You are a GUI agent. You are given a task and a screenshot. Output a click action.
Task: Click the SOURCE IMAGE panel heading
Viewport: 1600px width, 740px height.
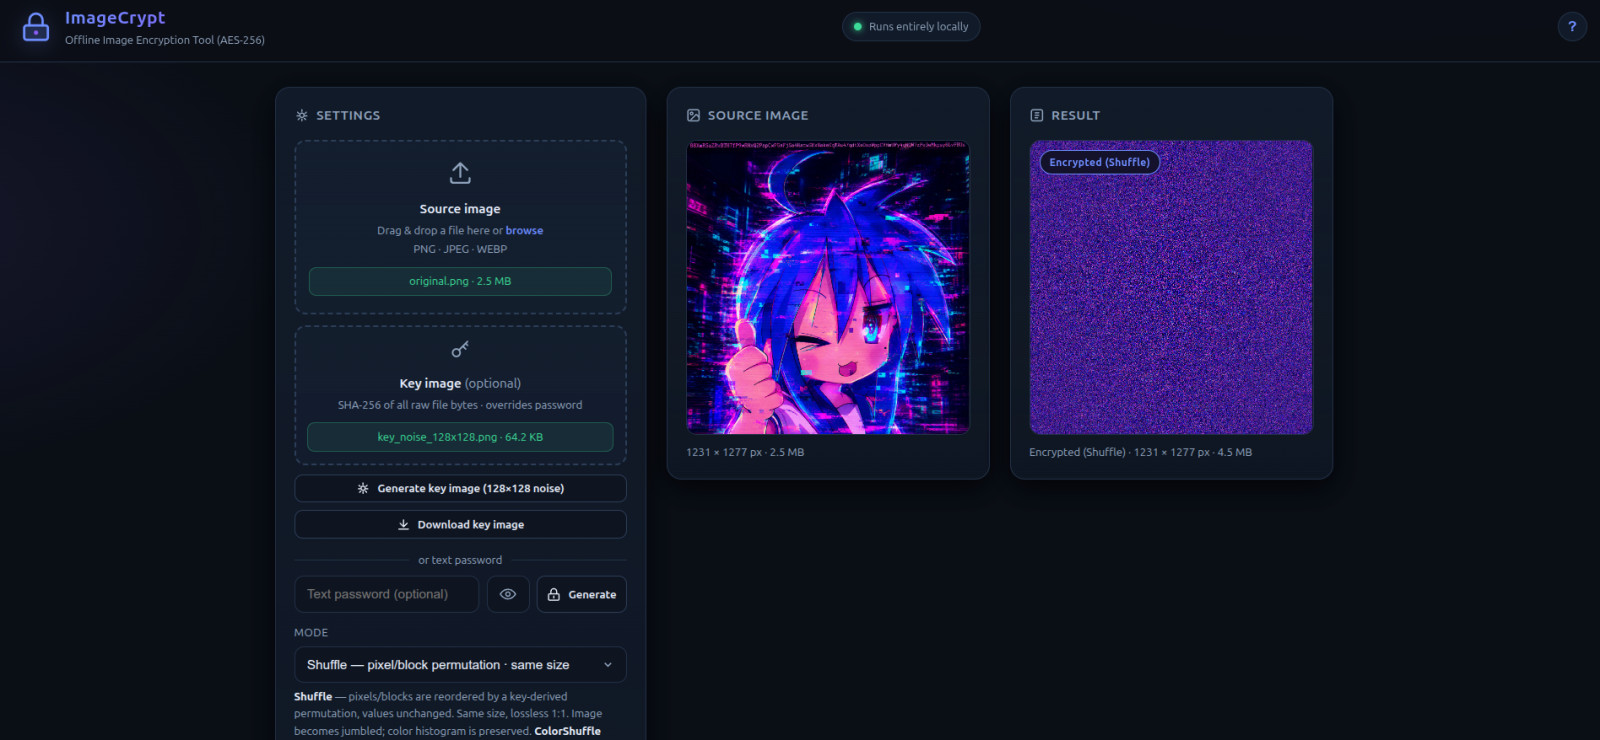758,115
